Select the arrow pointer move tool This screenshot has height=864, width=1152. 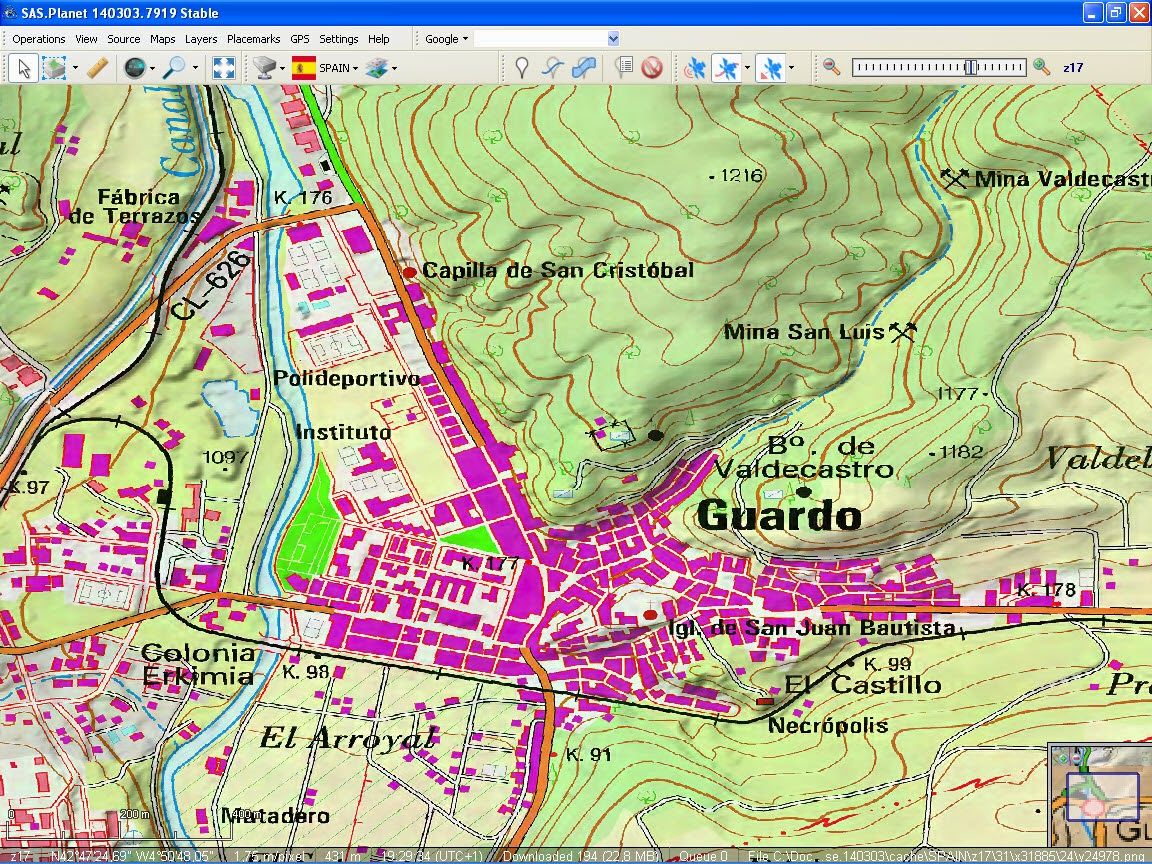click(24, 68)
